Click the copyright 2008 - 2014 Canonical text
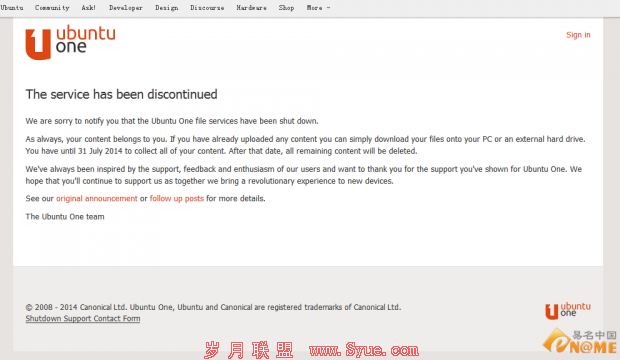 (x=213, y=307)
